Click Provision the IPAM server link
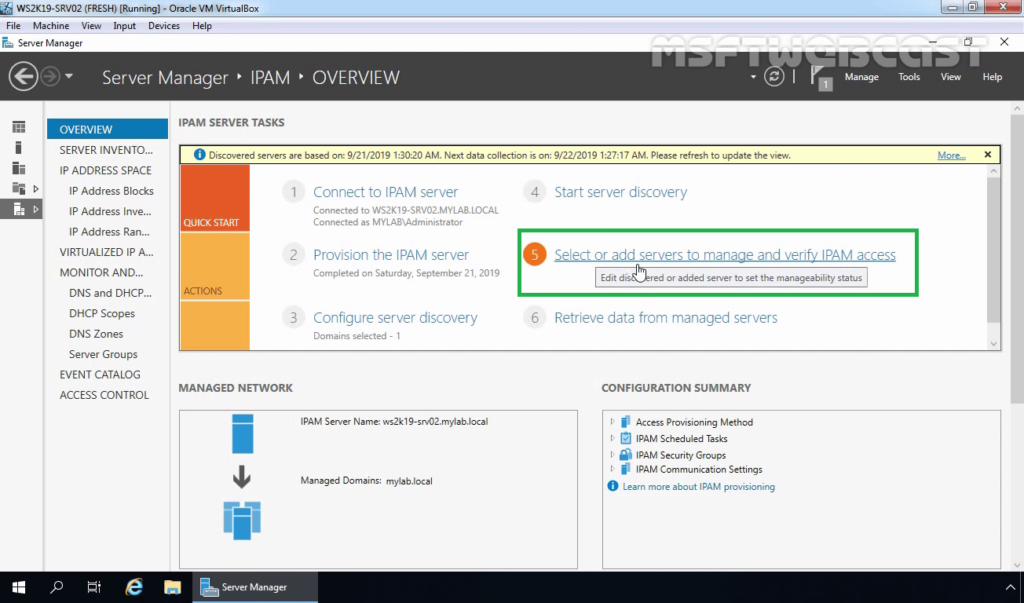This screenshot has height=603, width=1024. 391,255
